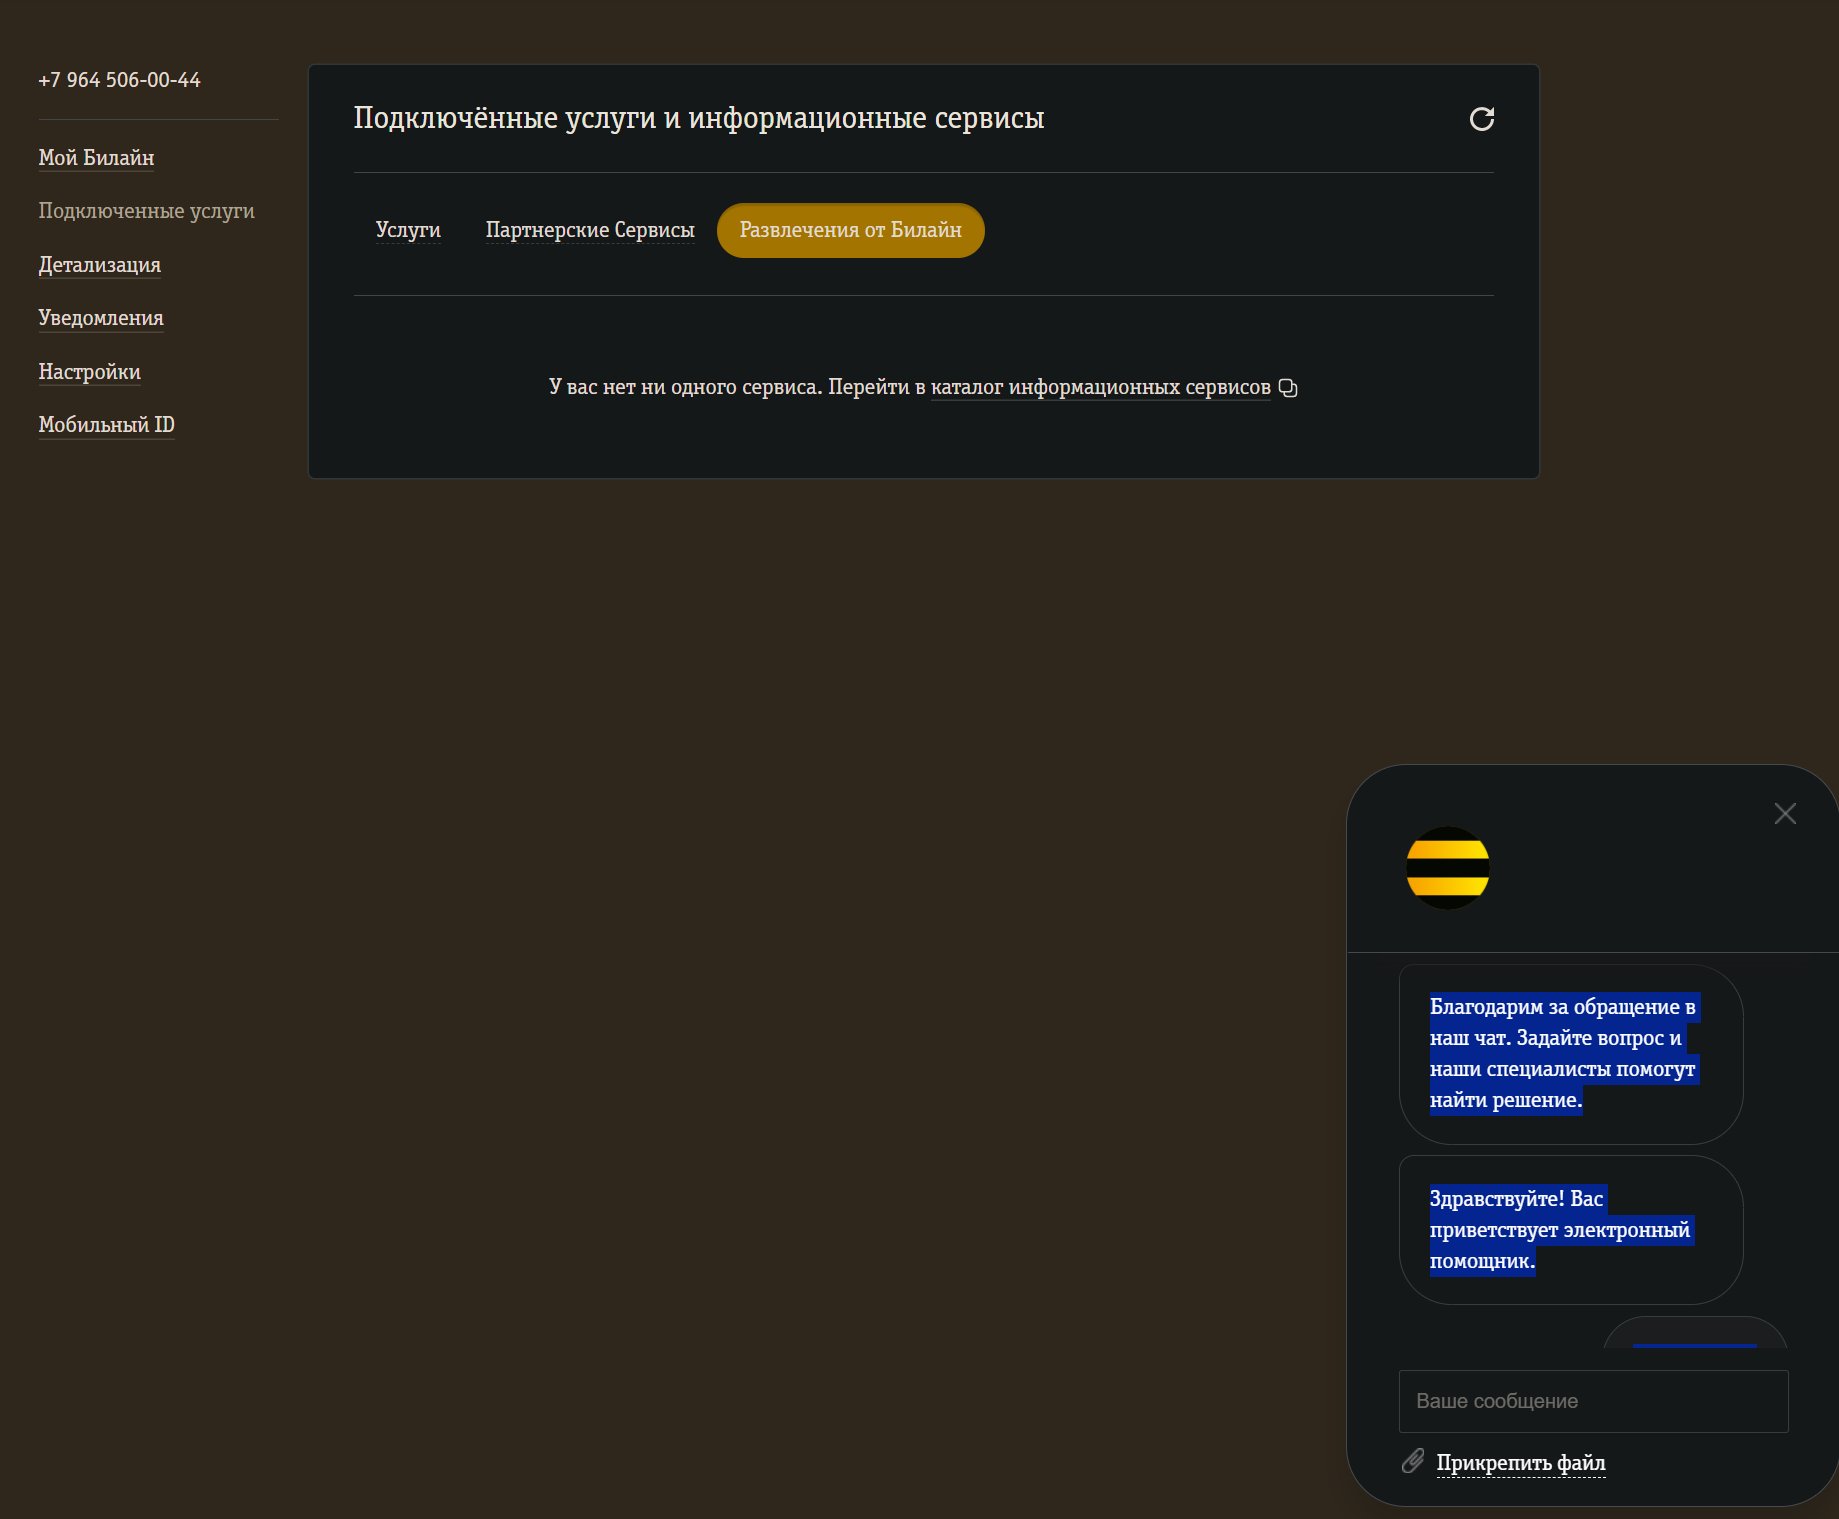Select the Развлечения от Билайн tab
Screen dimensions: 1839x1519
[850, 230]
